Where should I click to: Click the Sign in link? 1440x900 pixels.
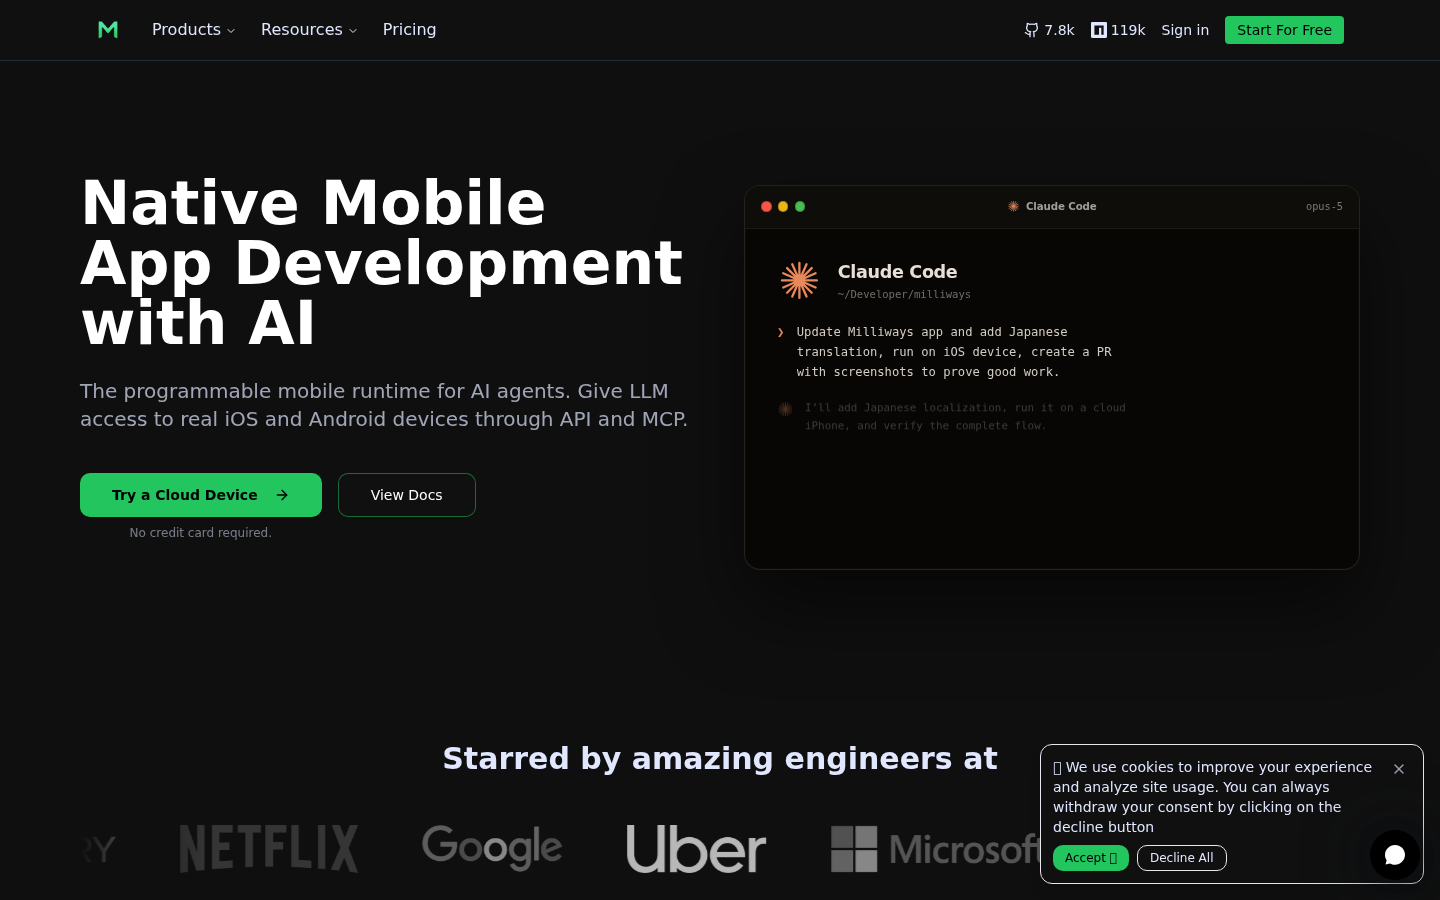pyautogui.click(x=1185, y=30)
